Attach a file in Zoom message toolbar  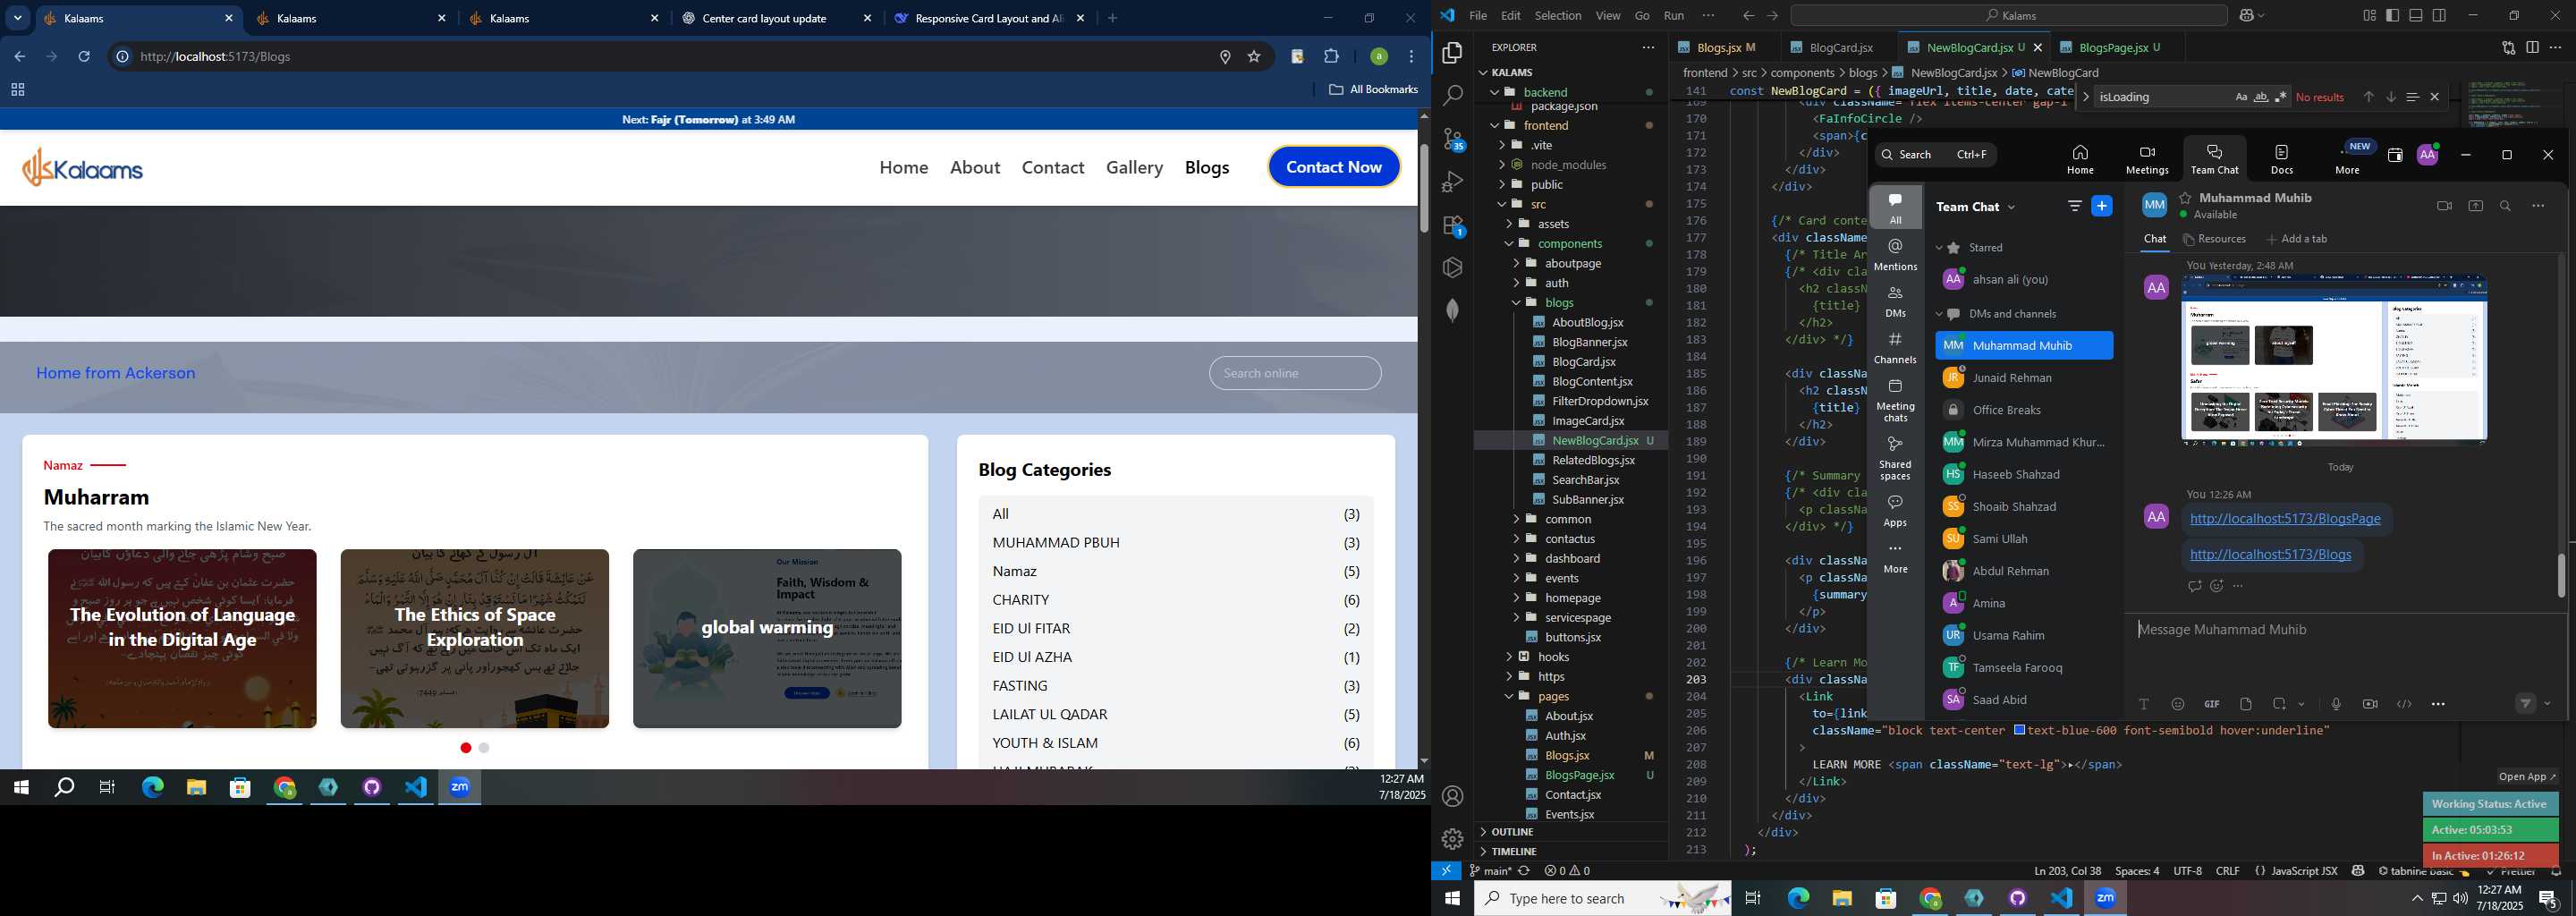pos(2246,704)
